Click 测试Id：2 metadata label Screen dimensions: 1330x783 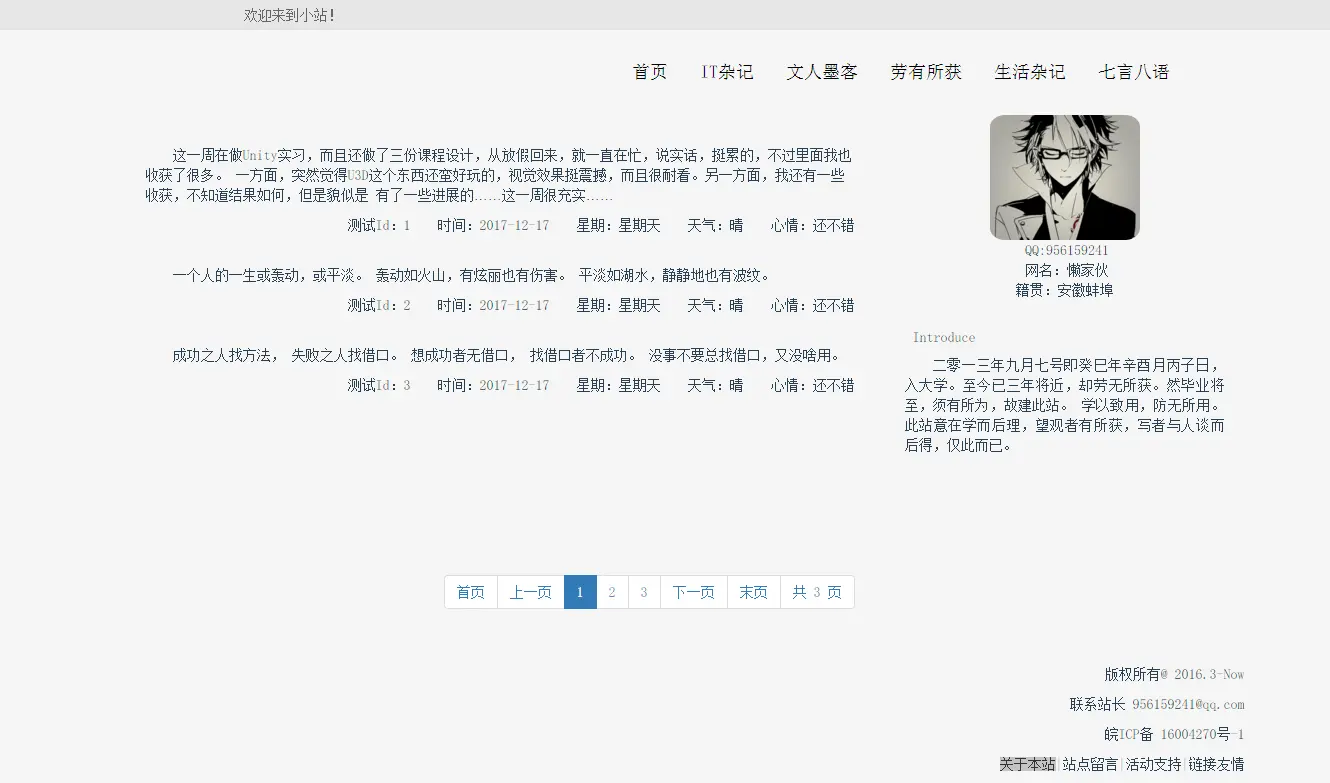379,305
